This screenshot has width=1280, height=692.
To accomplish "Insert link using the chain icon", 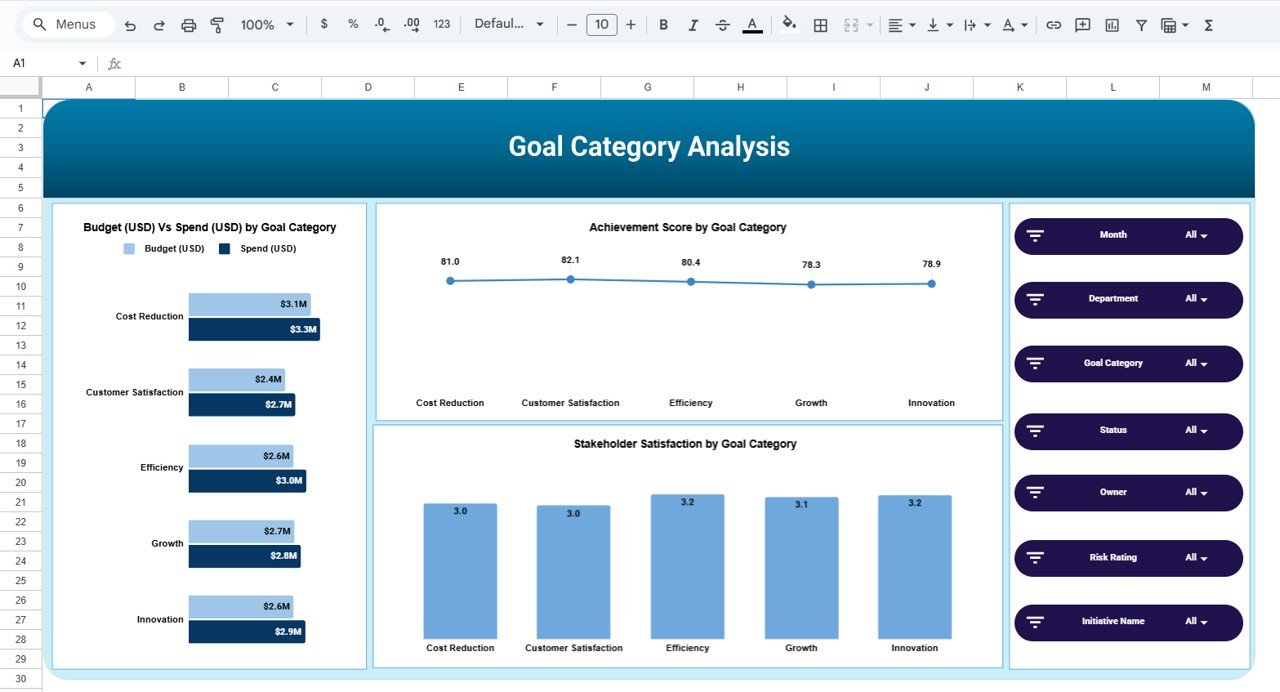I will click(x=1053, y=25).
